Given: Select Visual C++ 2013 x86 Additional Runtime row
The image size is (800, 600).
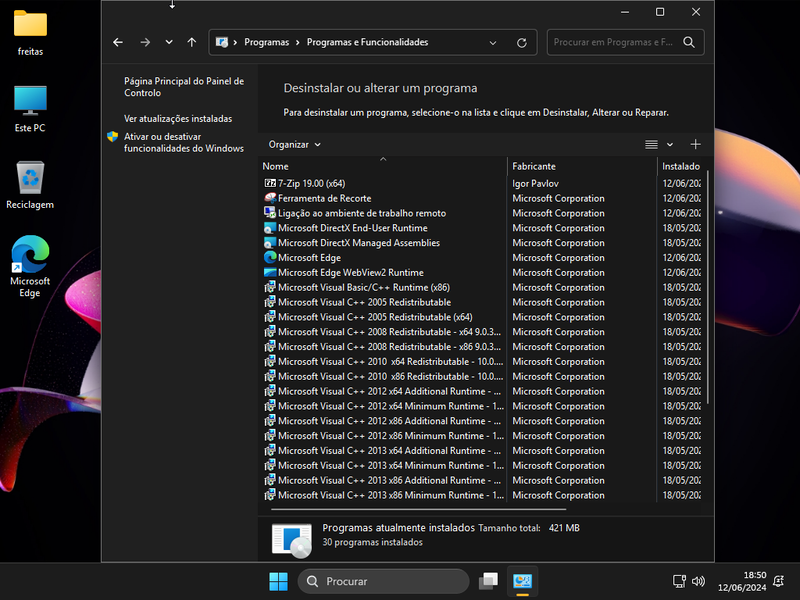Looking at the screenshot, I should (482, 480).
